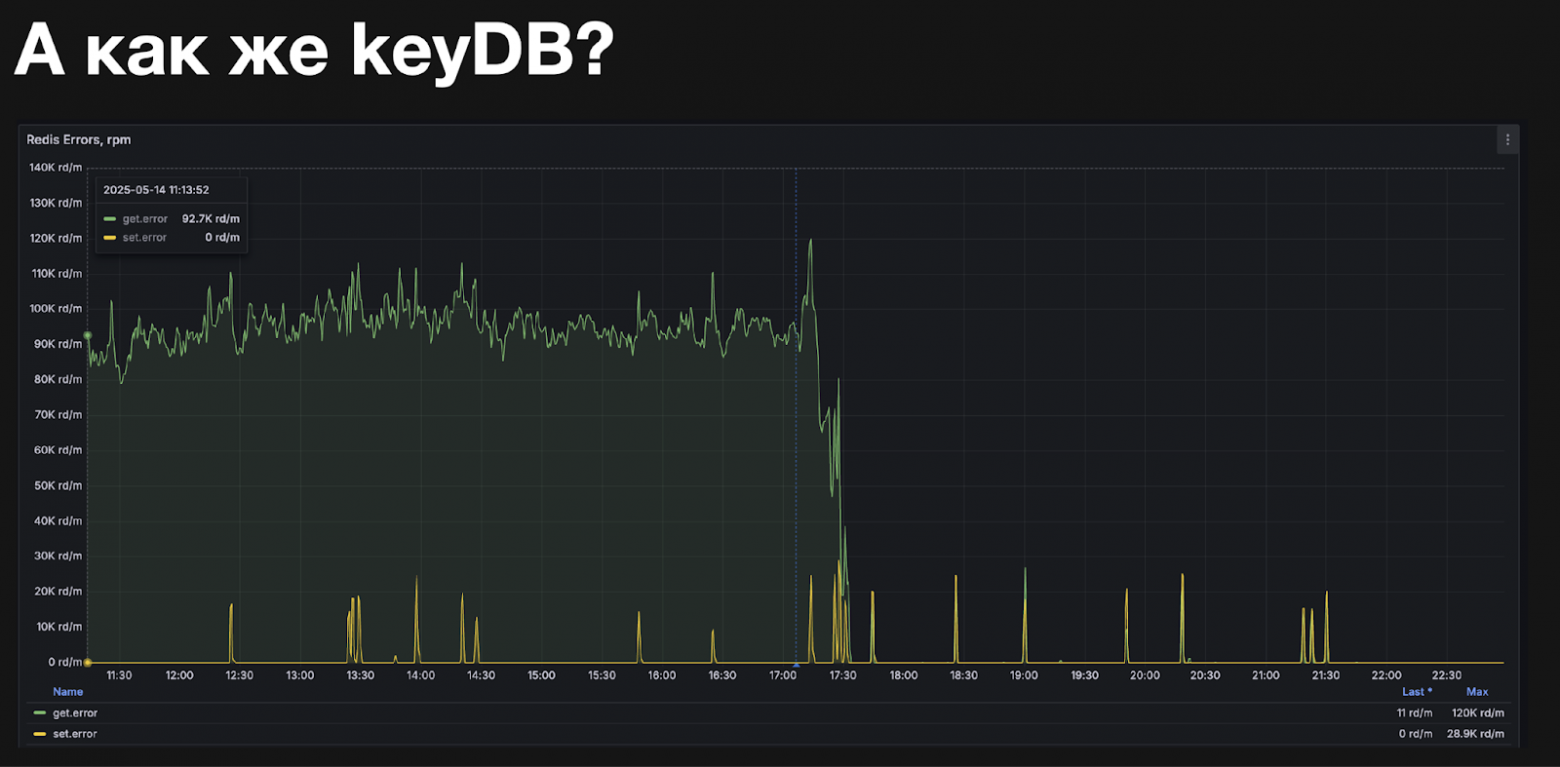
Task: Click the 92.7K rd/m tooltip value
Action: pos(210,218)
